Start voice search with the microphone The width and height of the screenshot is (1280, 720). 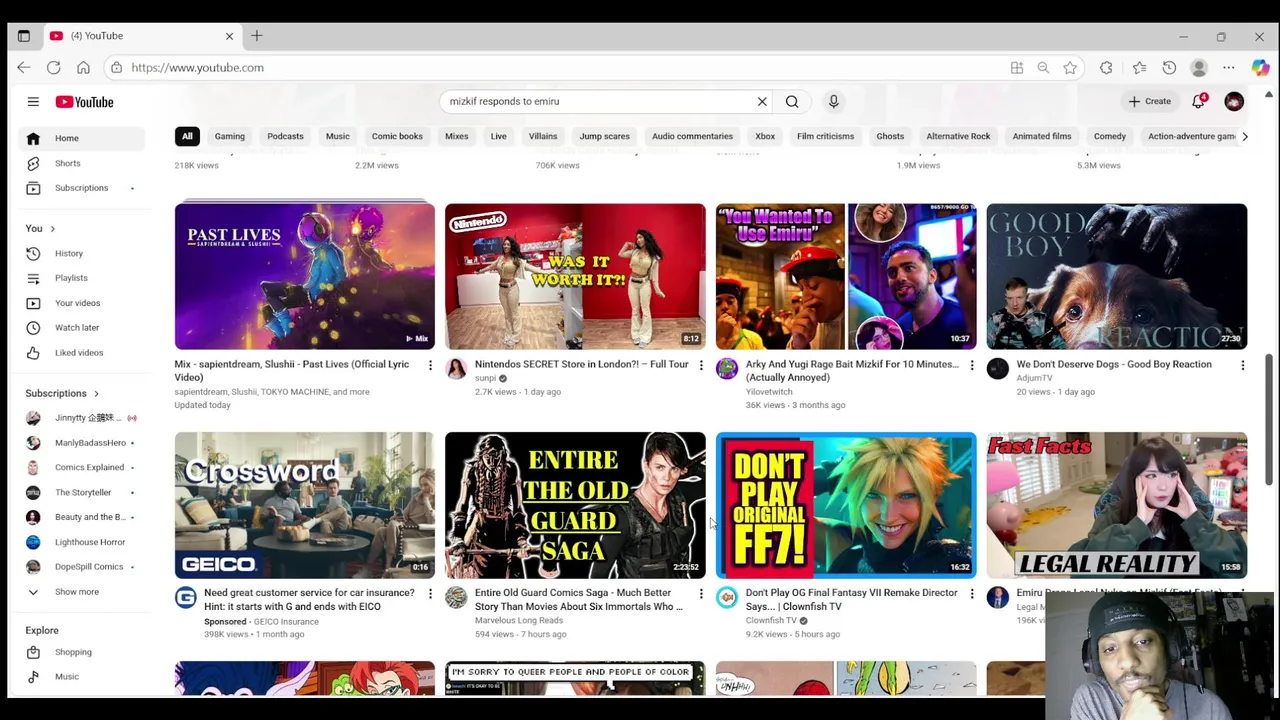point(833,101)
